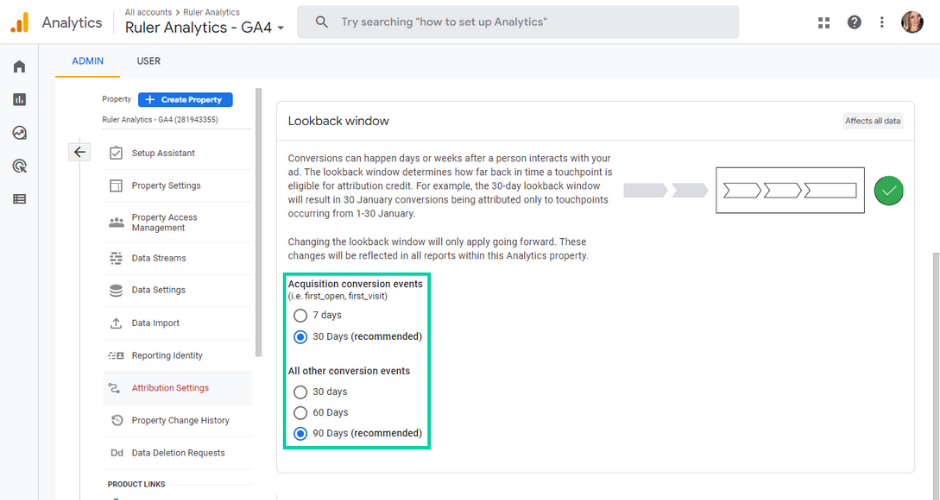The width and height of the screenshot is (940, 500).
Task: Open the Explore icon in sidebar
Action: click(19, 133)
